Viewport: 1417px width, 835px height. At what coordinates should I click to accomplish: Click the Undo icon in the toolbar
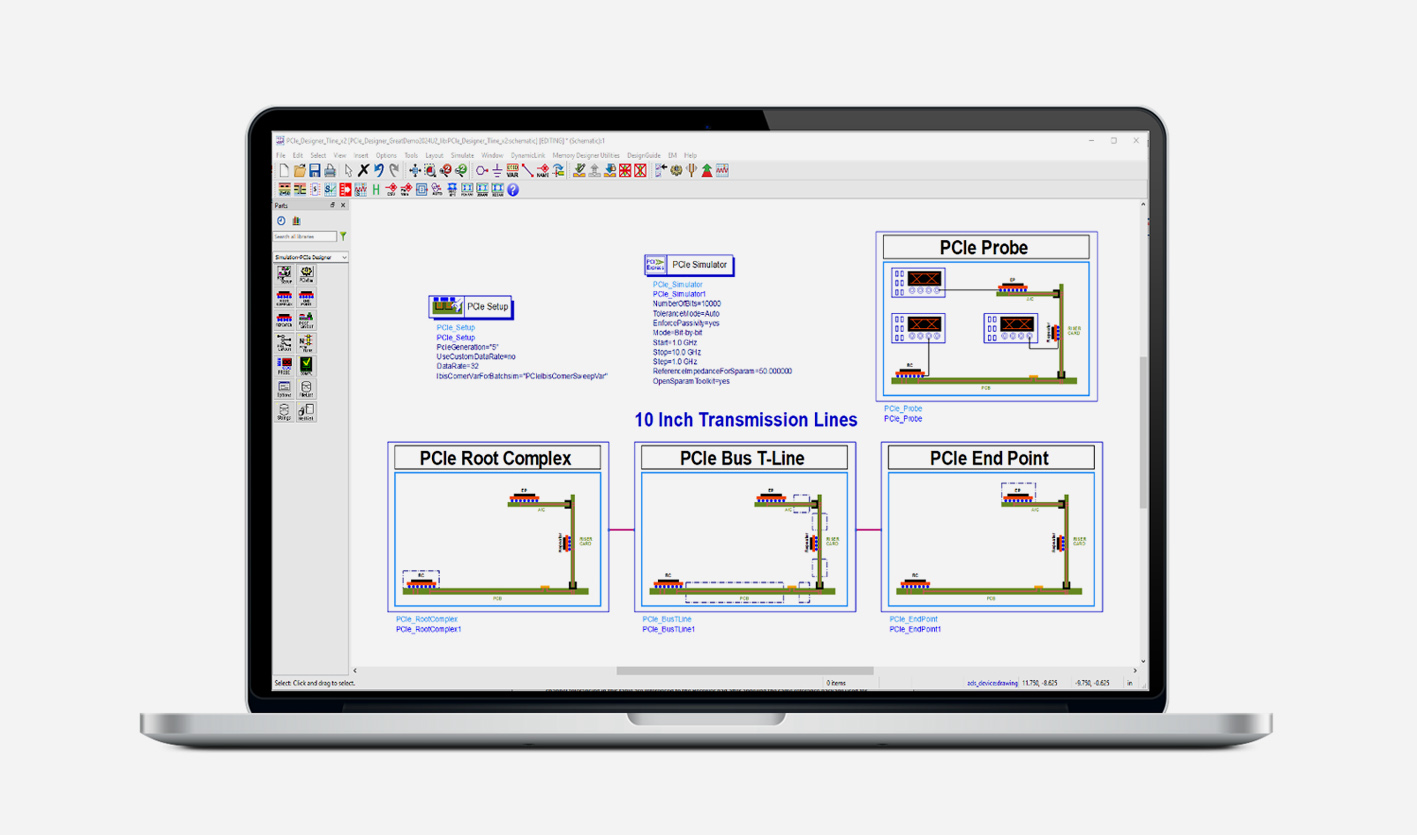pyautogui.click(x=379, y=171)
